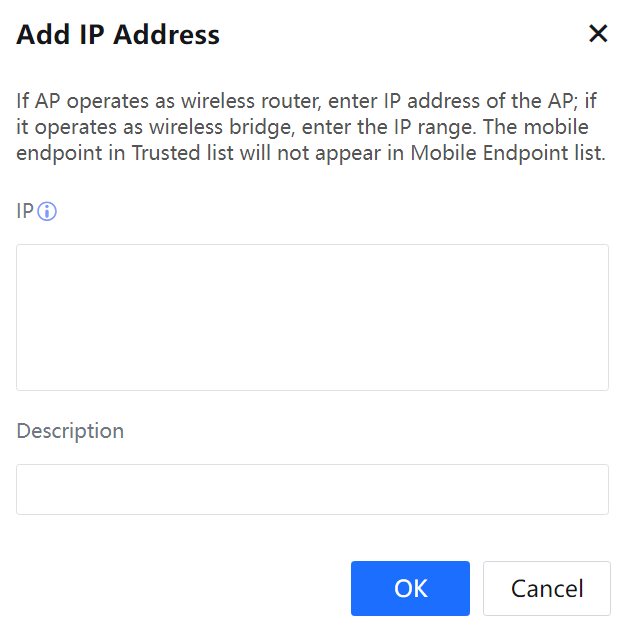
Task: Close the Add IP Address dialog
Action: [598, 34]
